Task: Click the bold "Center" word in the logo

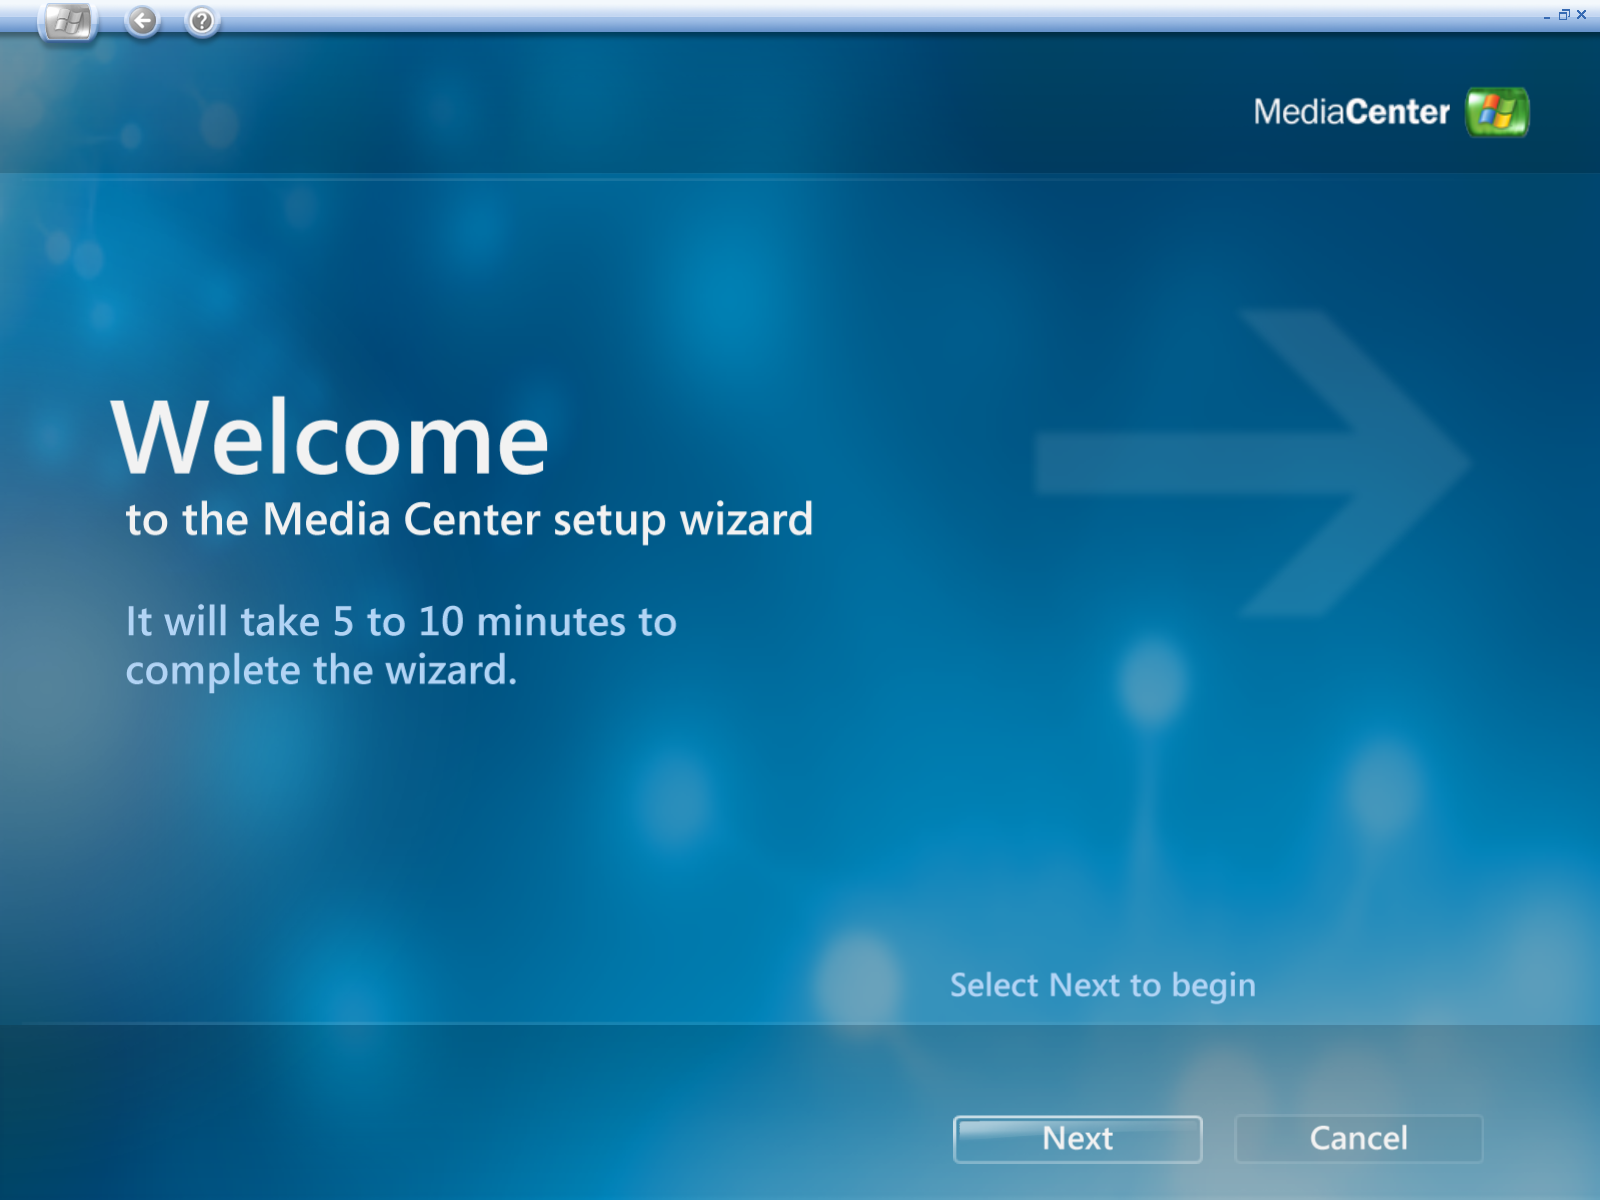Action: point(1398,112)
